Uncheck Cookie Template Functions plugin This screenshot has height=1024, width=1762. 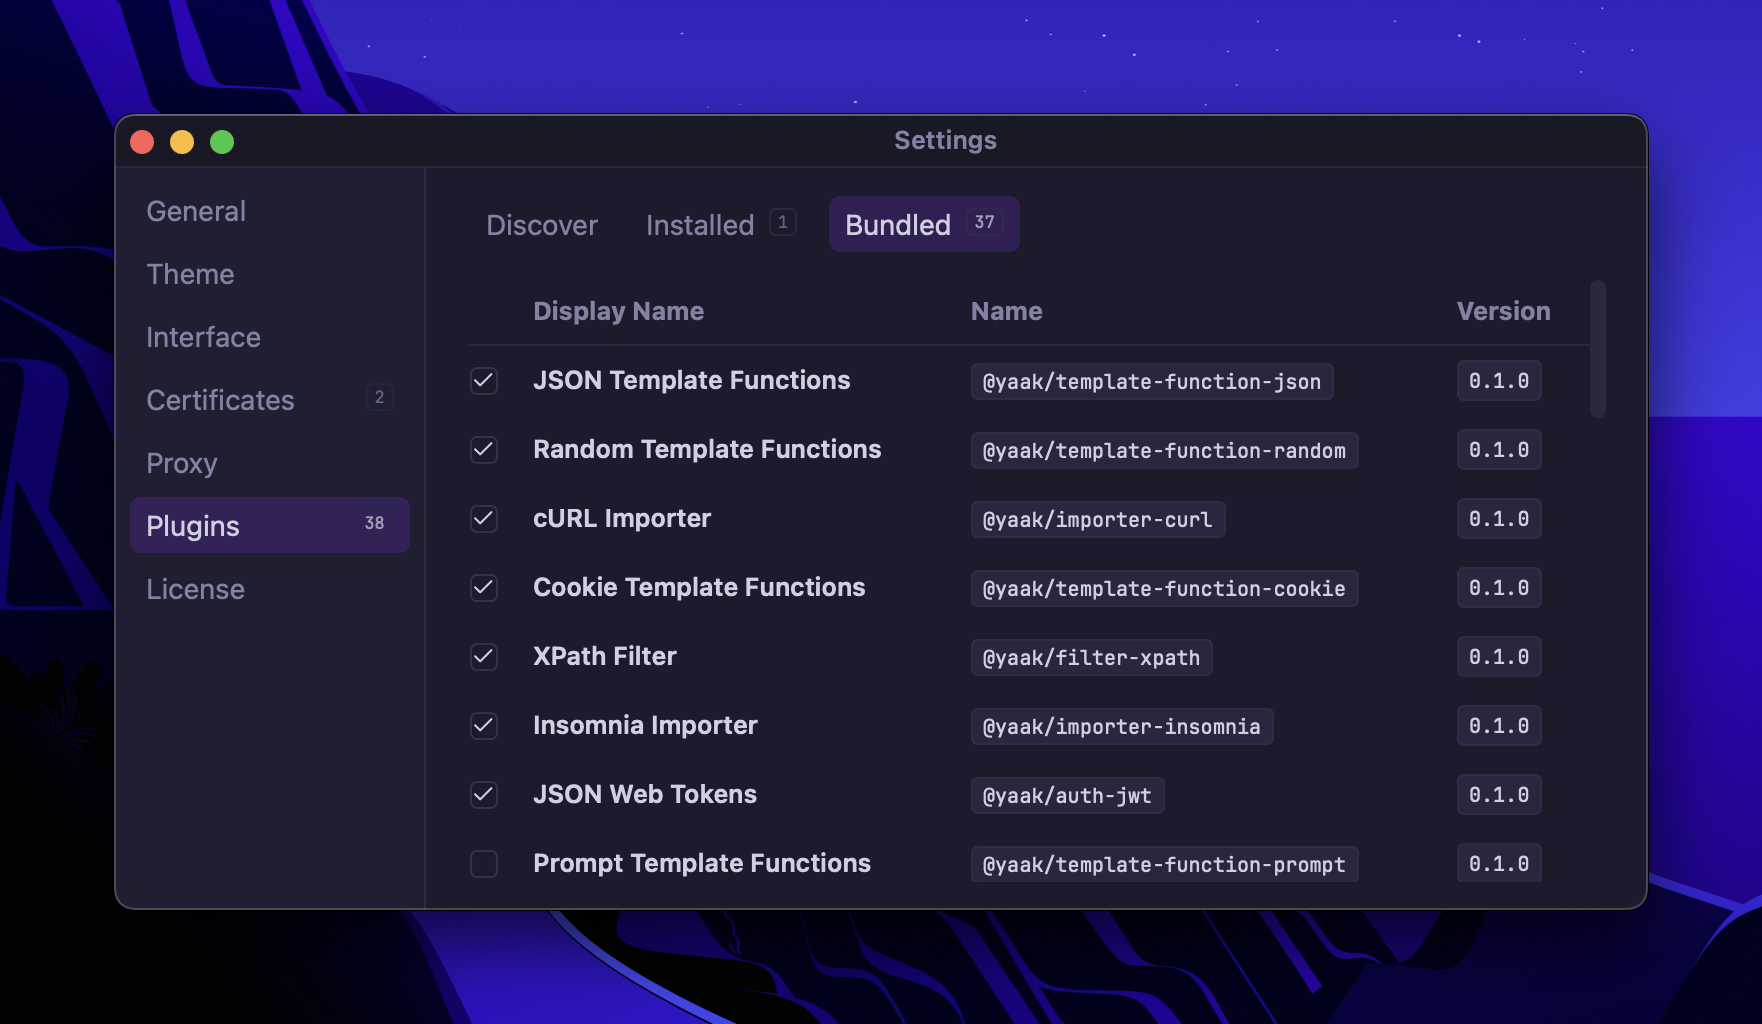[484, 588]
